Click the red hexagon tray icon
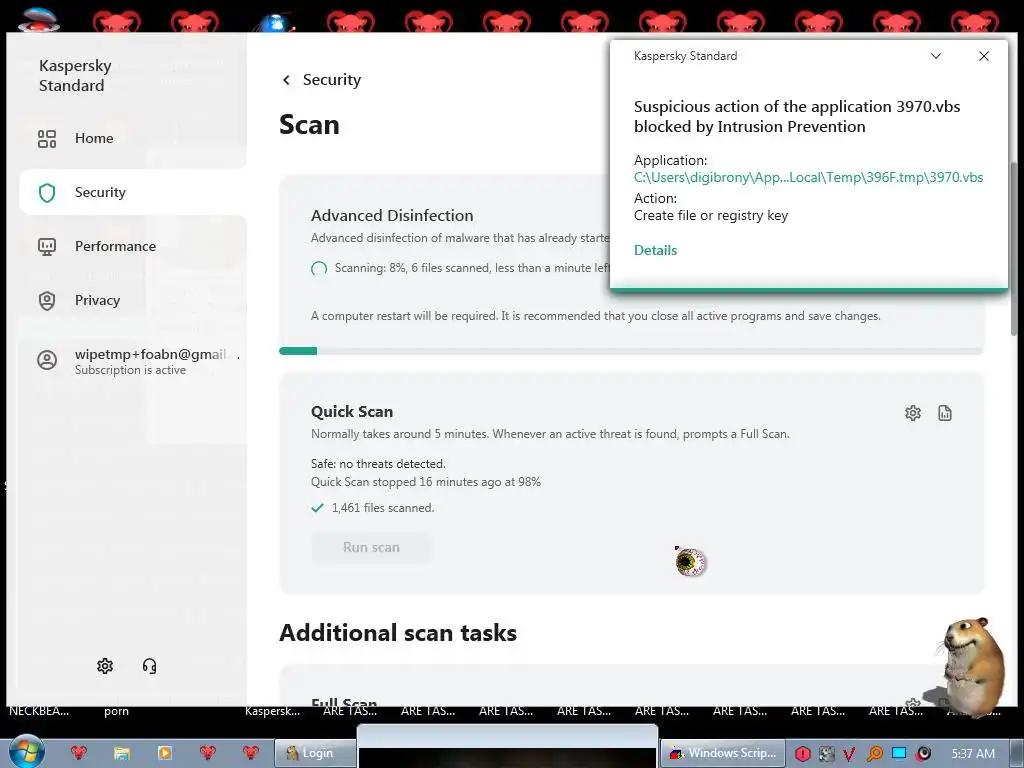The width and height of the screenshot is (1024, 768). point(803,754)
